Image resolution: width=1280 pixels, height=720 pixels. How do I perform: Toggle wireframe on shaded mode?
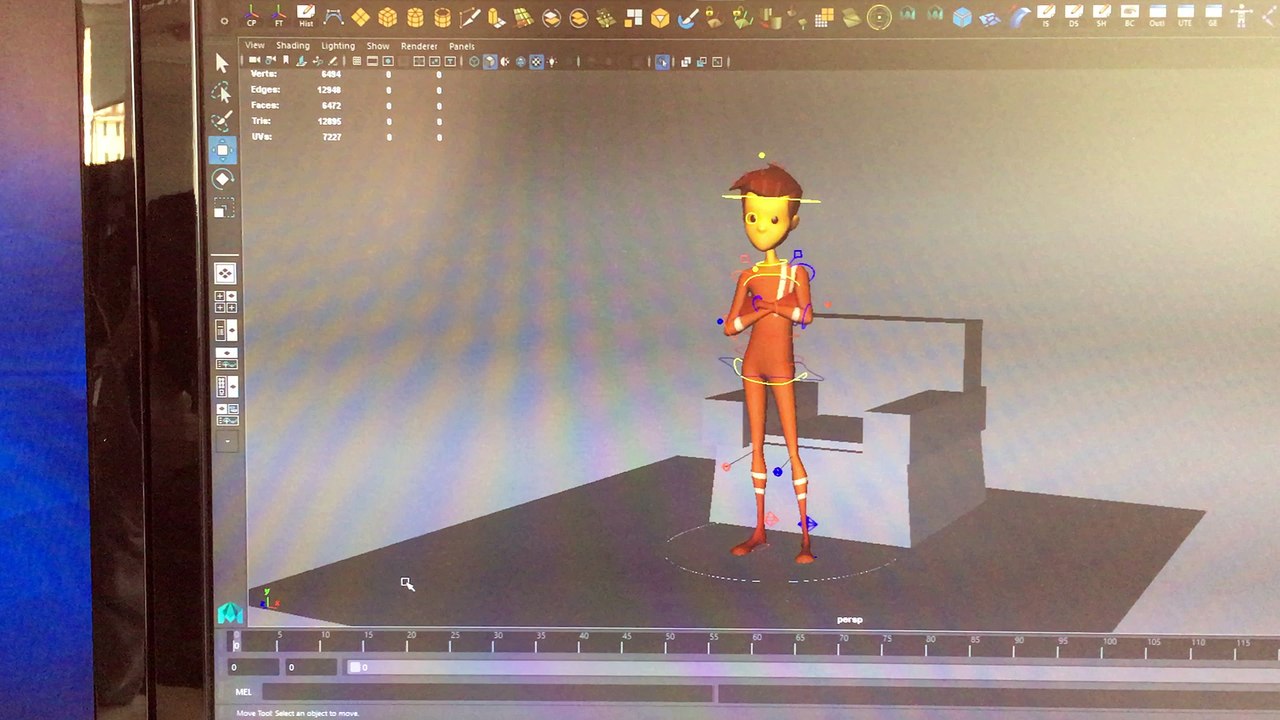(x=521, y=62)
